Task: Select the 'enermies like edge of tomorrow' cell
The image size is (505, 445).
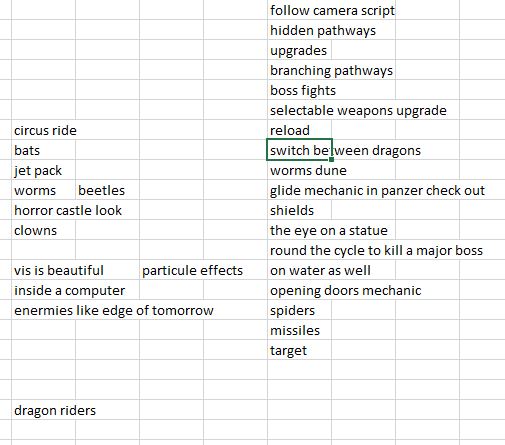Action: 43,310
